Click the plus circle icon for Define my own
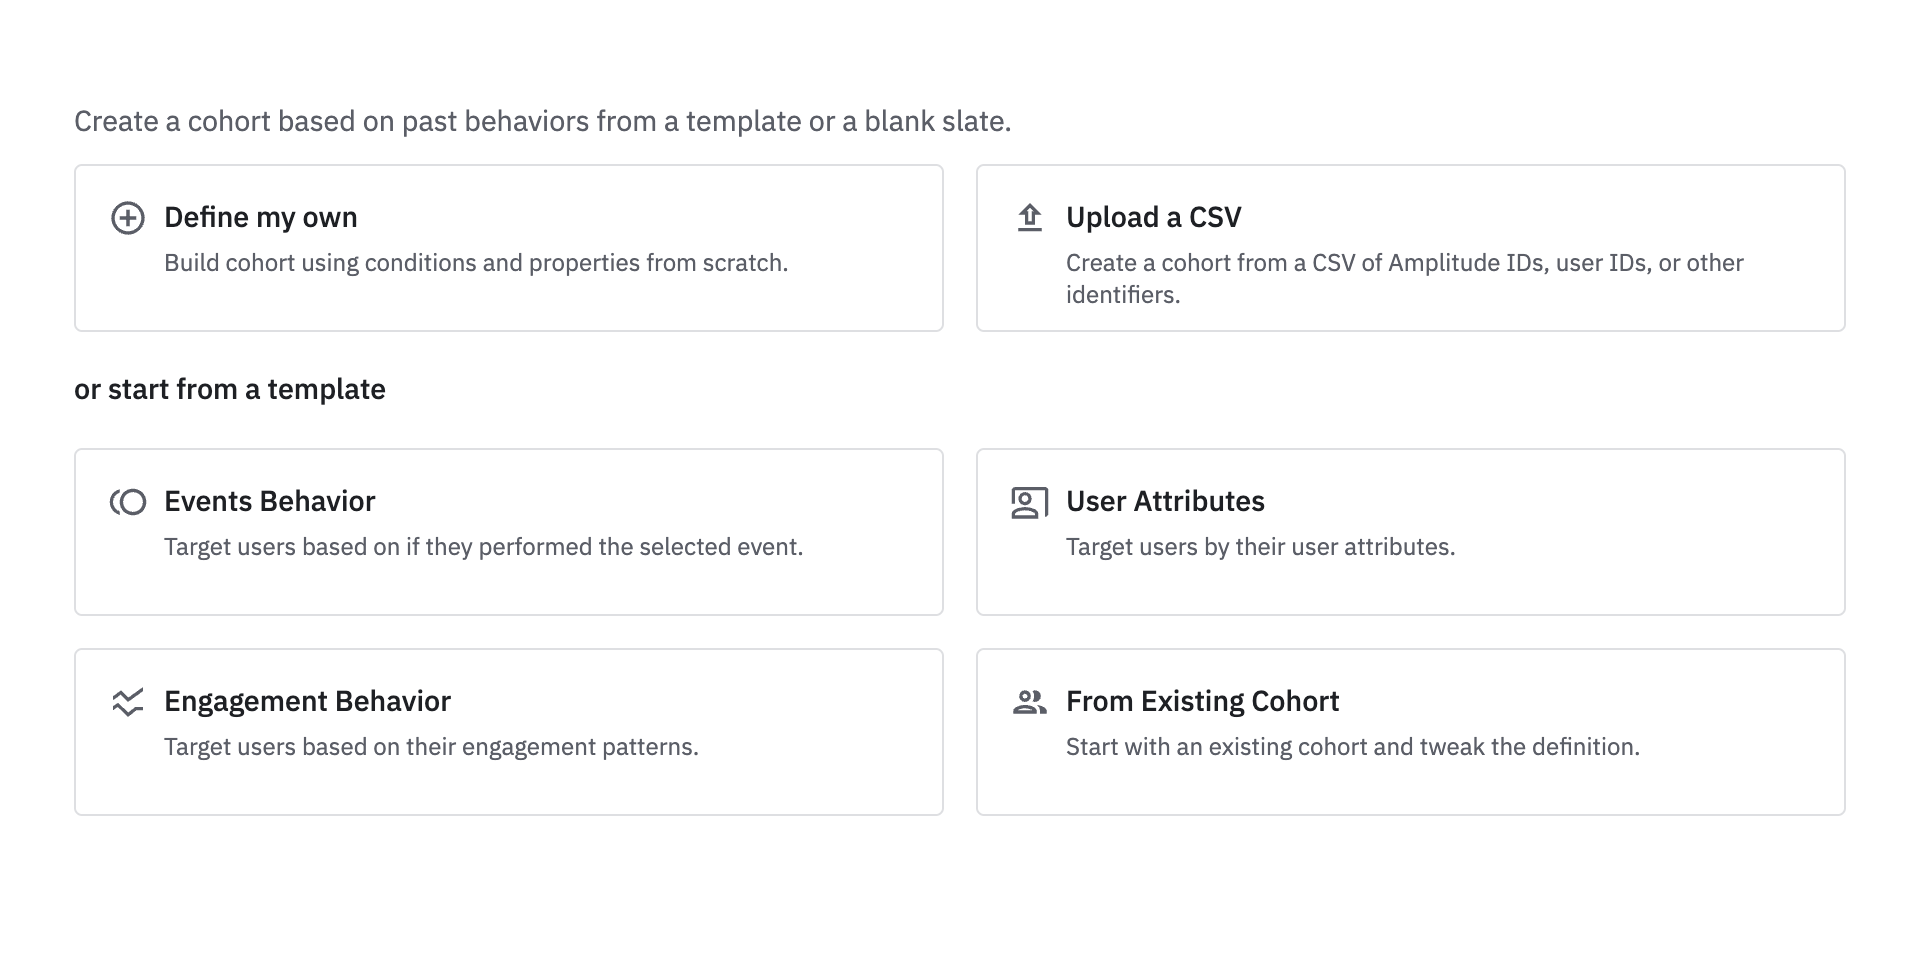The height and width of the screenshot is (960, 1924). pos(128,218)
